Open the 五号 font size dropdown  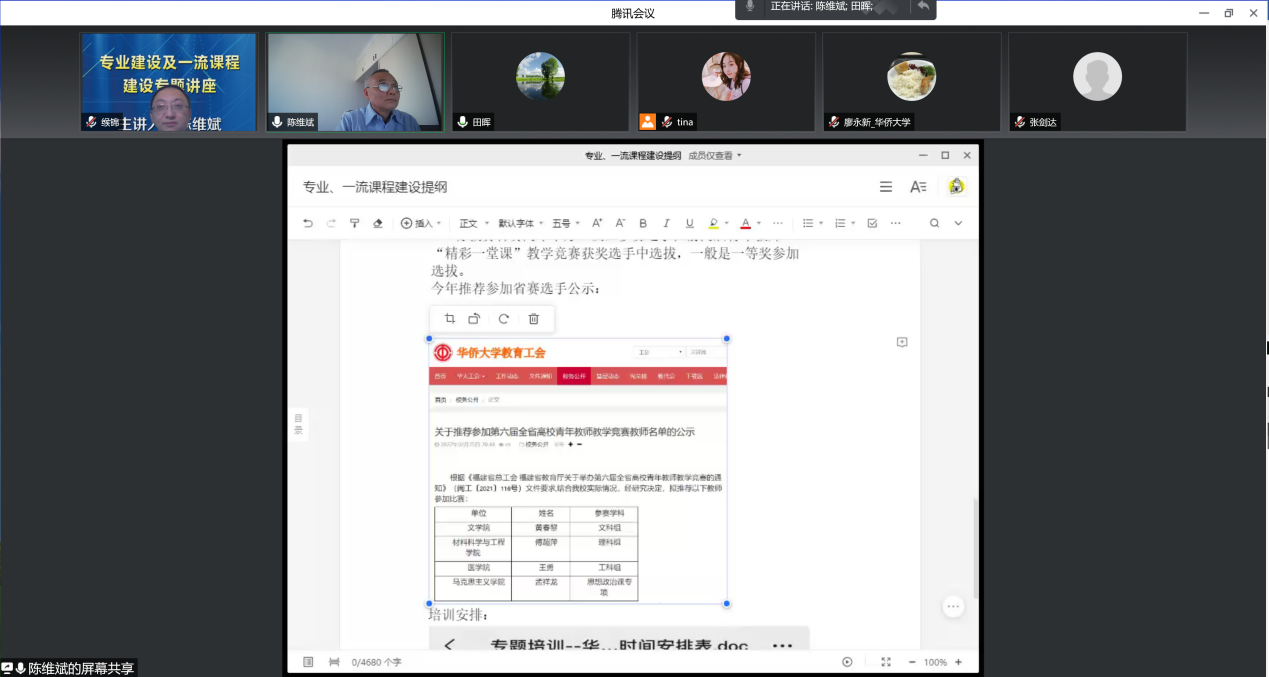[566, 223]
